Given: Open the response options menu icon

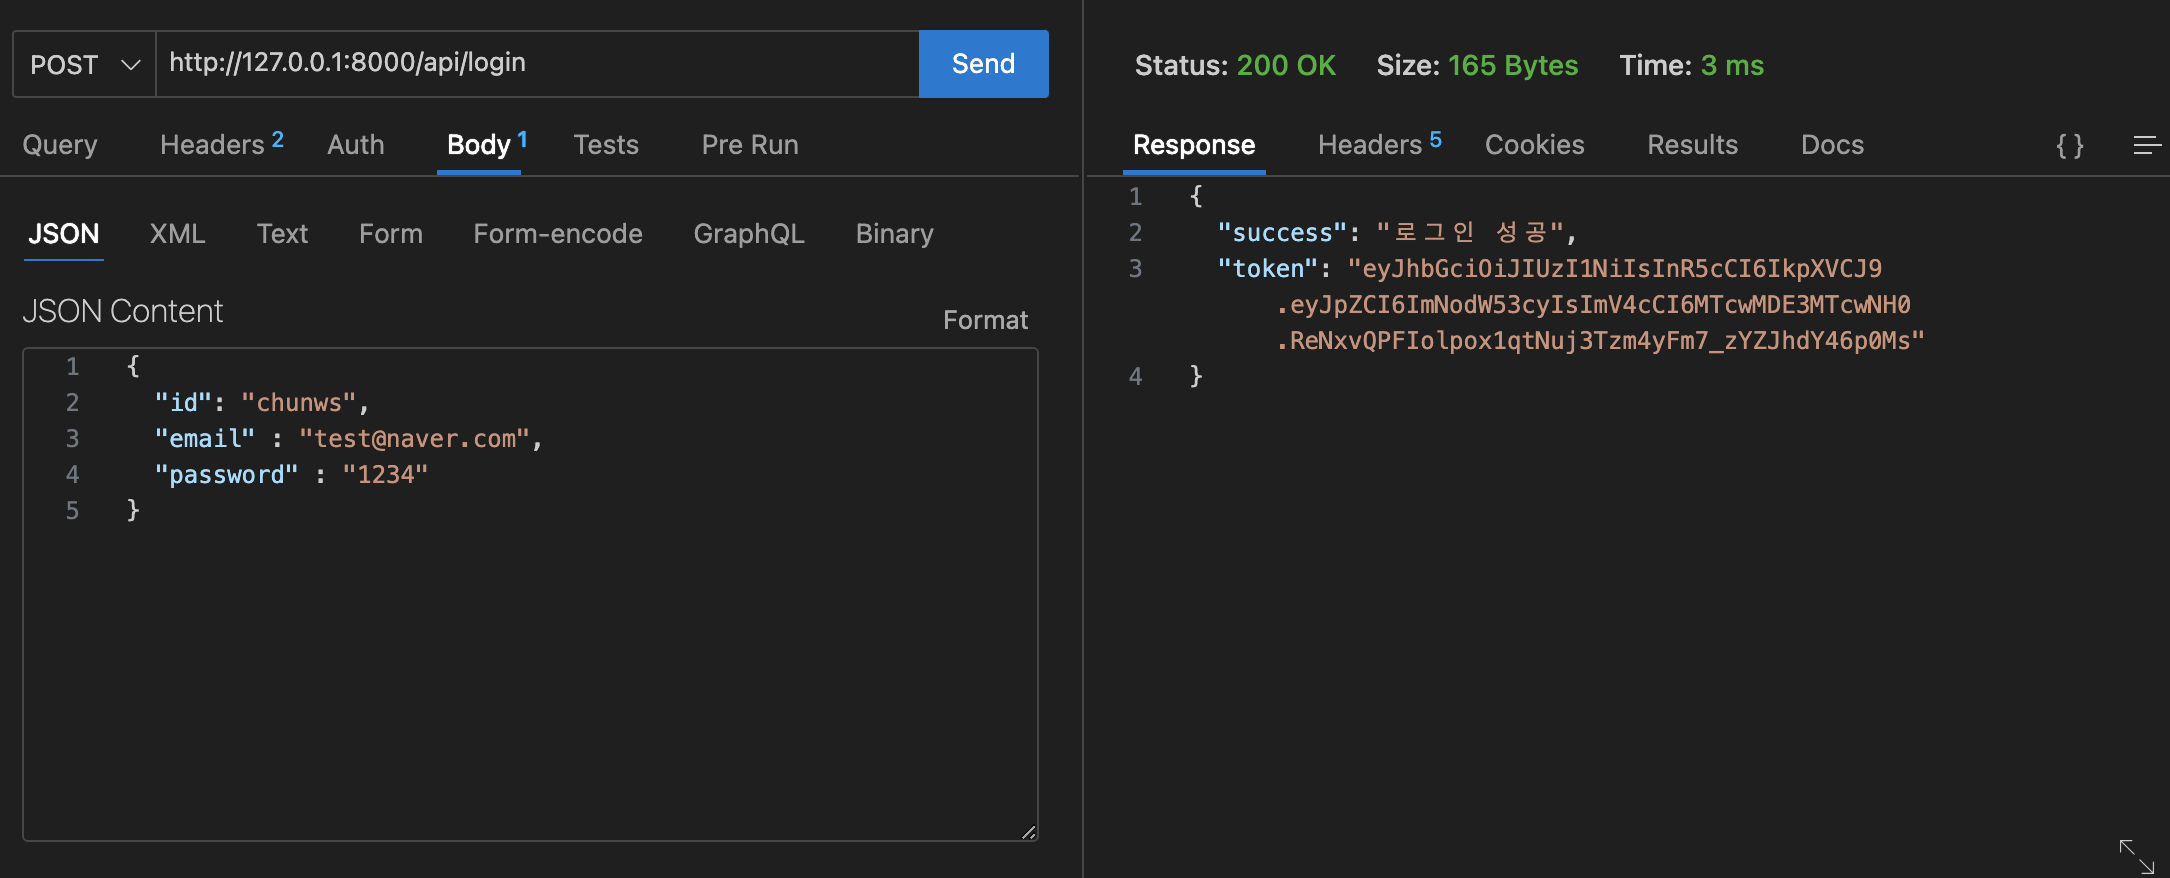Looking at the screenshot, I should (2147, 146).
